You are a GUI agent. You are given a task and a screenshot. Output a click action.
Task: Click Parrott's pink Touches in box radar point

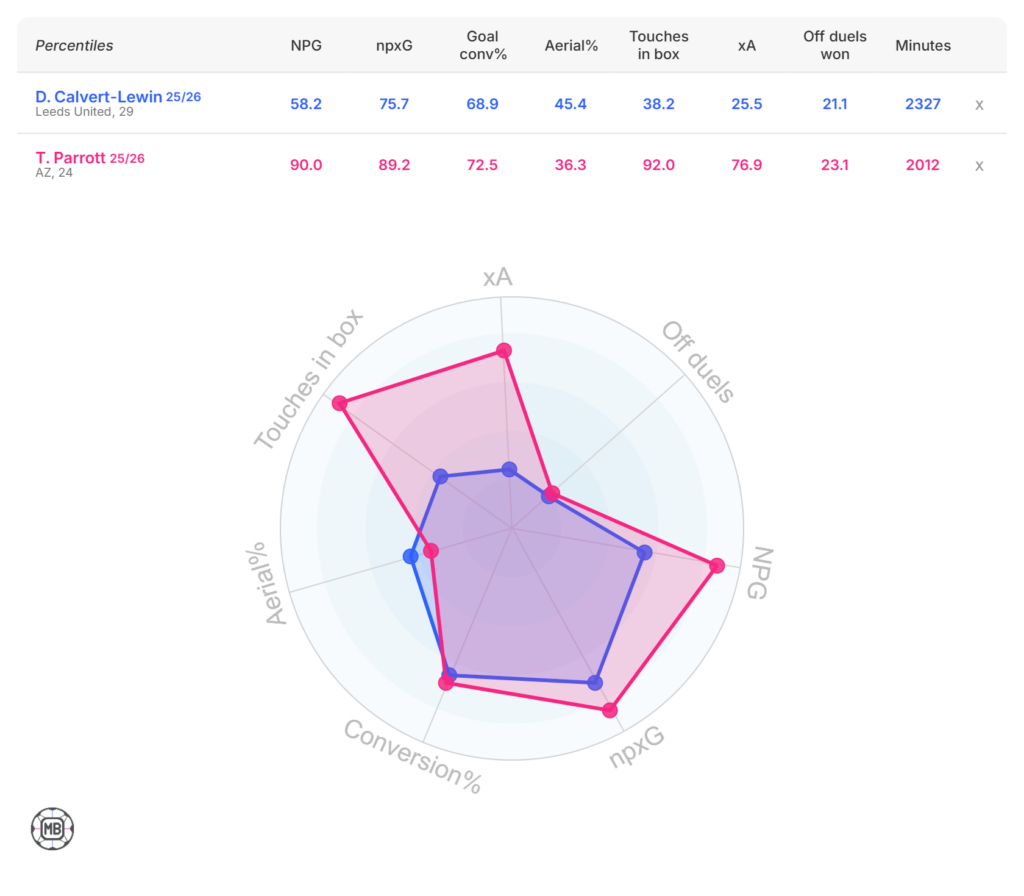[x=340, y=403]
